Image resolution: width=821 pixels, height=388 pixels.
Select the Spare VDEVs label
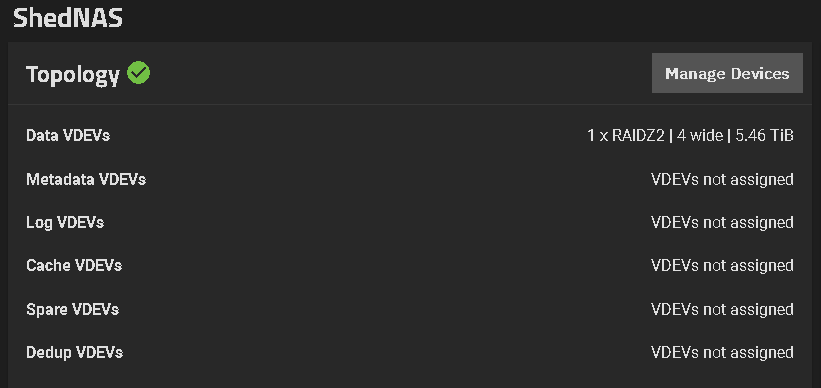click(72, 309)
